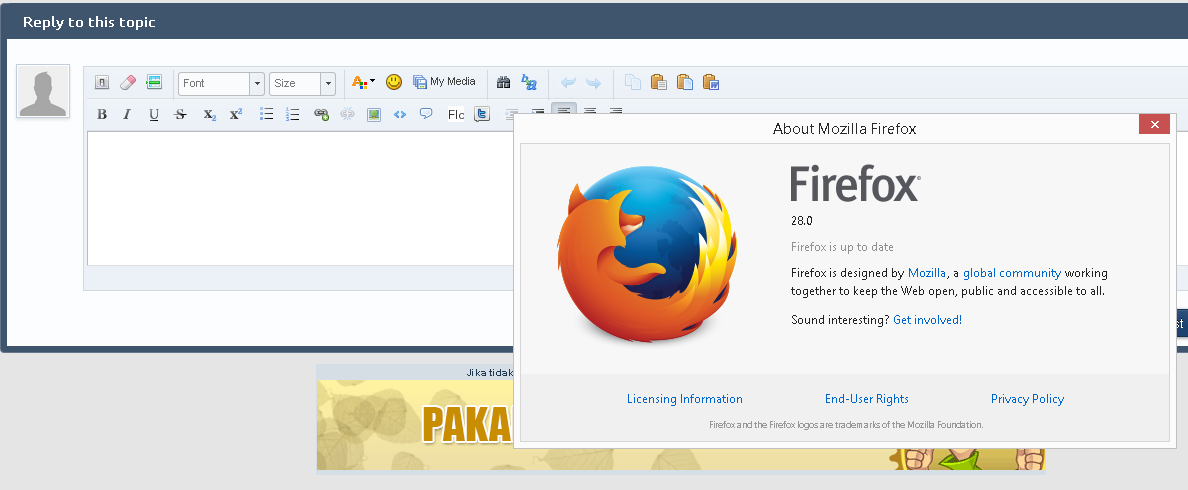Toggle strikethrough formatting
The image size is (1188, 490).
[180, 114]
